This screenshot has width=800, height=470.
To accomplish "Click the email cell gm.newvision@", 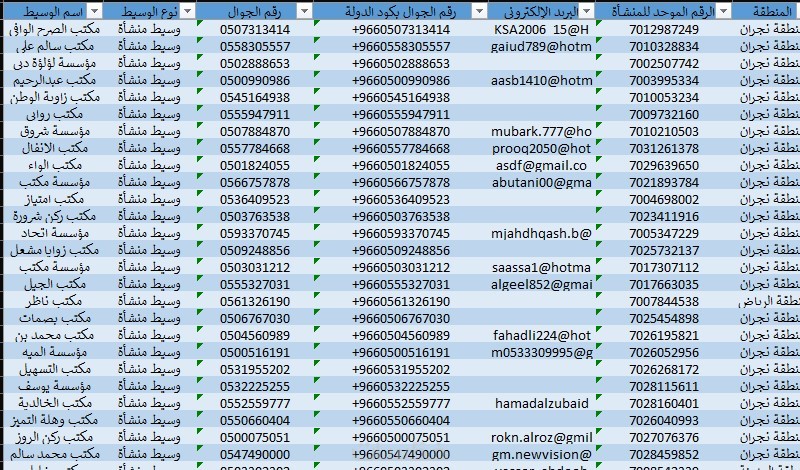I will [541, 454].
